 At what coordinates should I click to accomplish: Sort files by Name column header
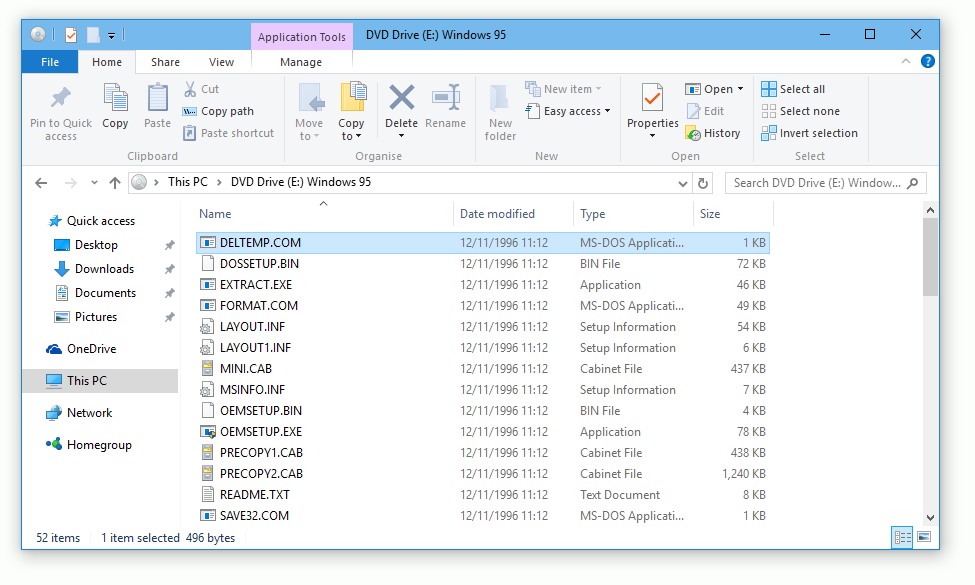click(x=323, y=214)
